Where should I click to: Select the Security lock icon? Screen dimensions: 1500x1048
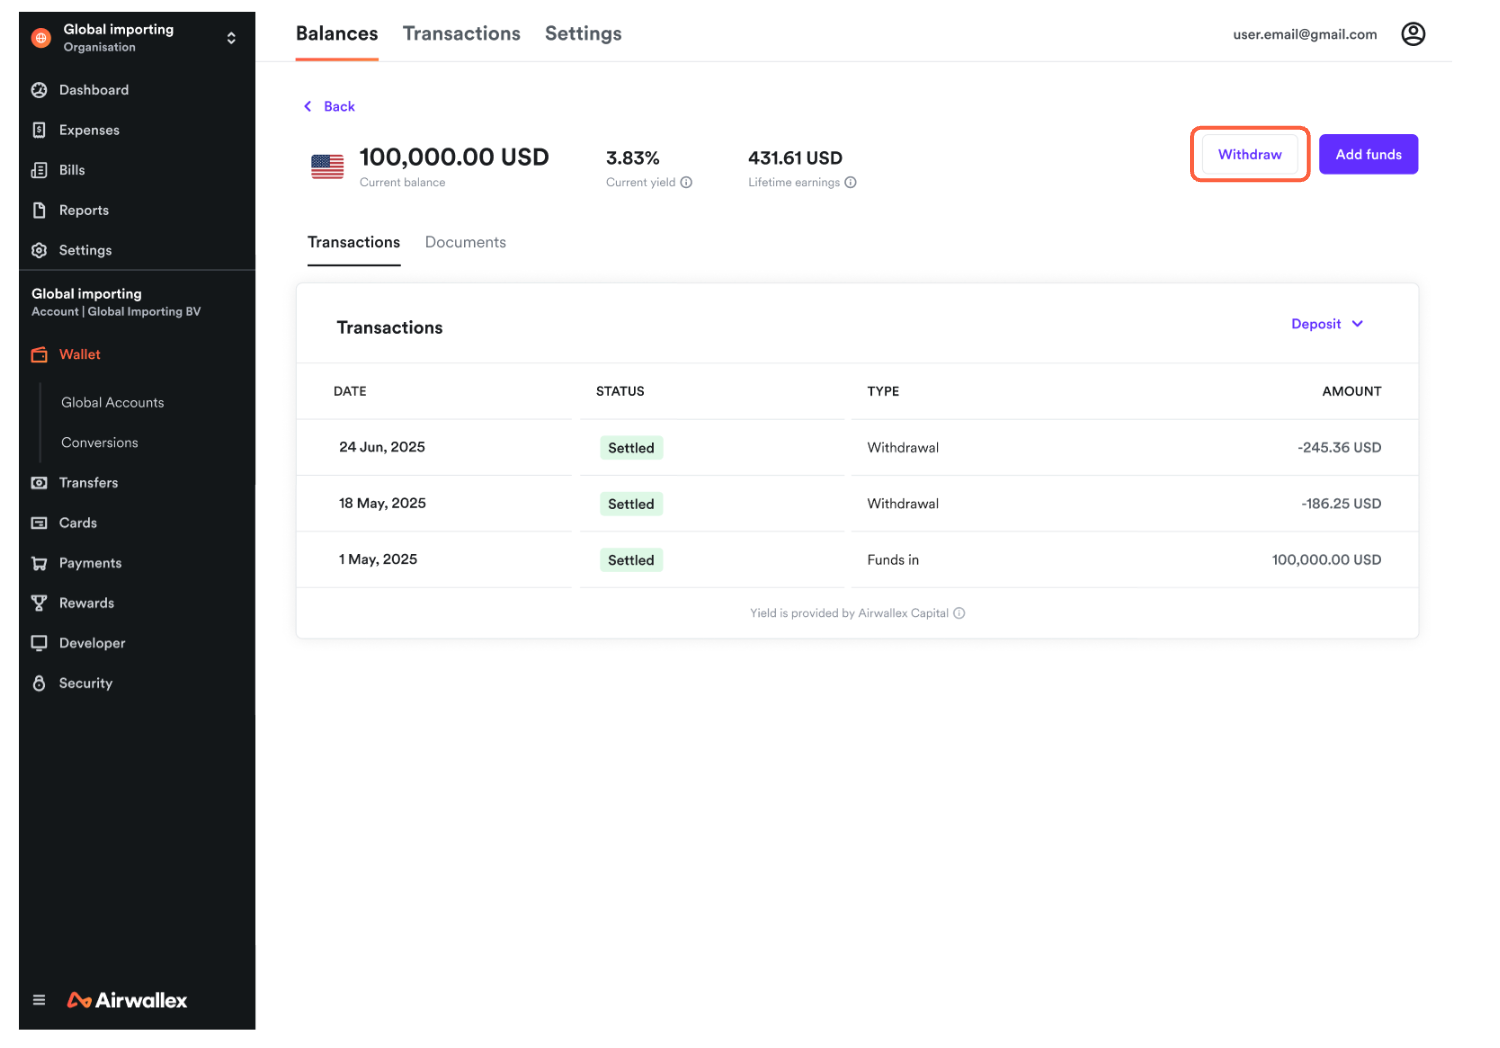[x=39, y=683]
